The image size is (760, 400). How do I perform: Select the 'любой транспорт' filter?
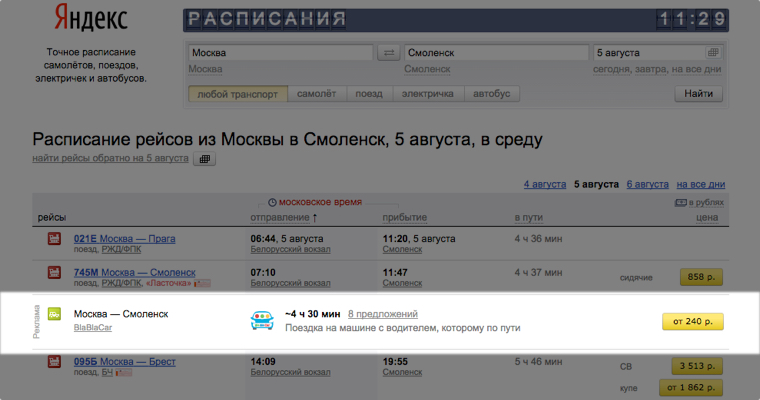238,94
